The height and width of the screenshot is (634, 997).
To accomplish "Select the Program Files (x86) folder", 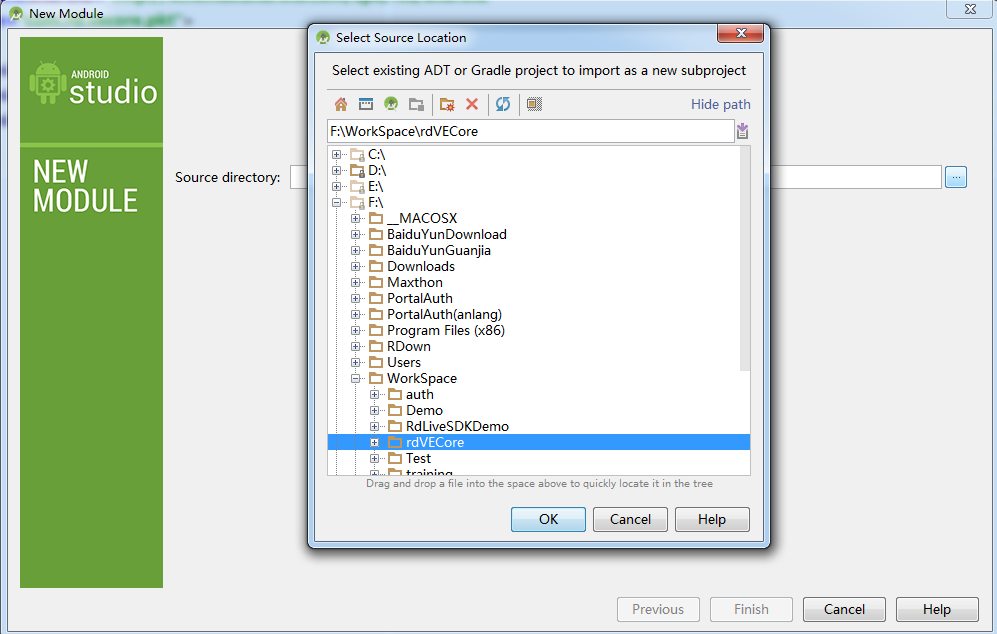I will [x=446, y=331].
